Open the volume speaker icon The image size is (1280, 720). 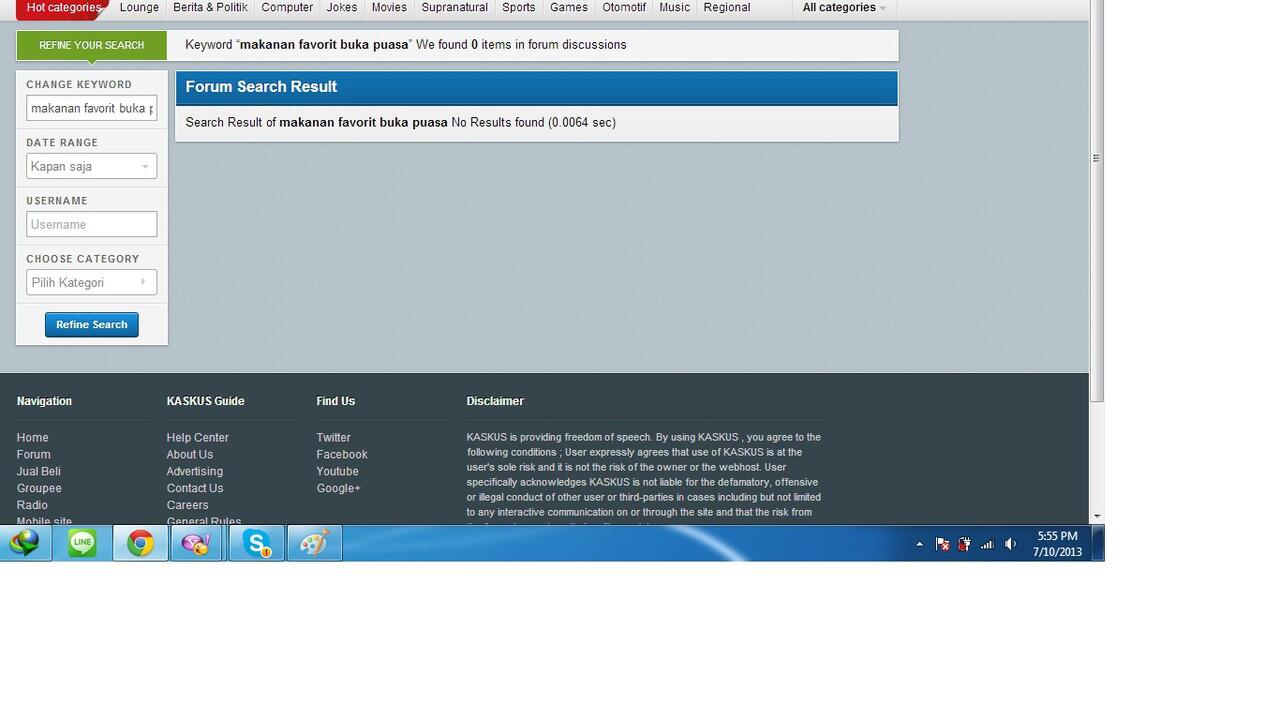[x=1010, y=544]
